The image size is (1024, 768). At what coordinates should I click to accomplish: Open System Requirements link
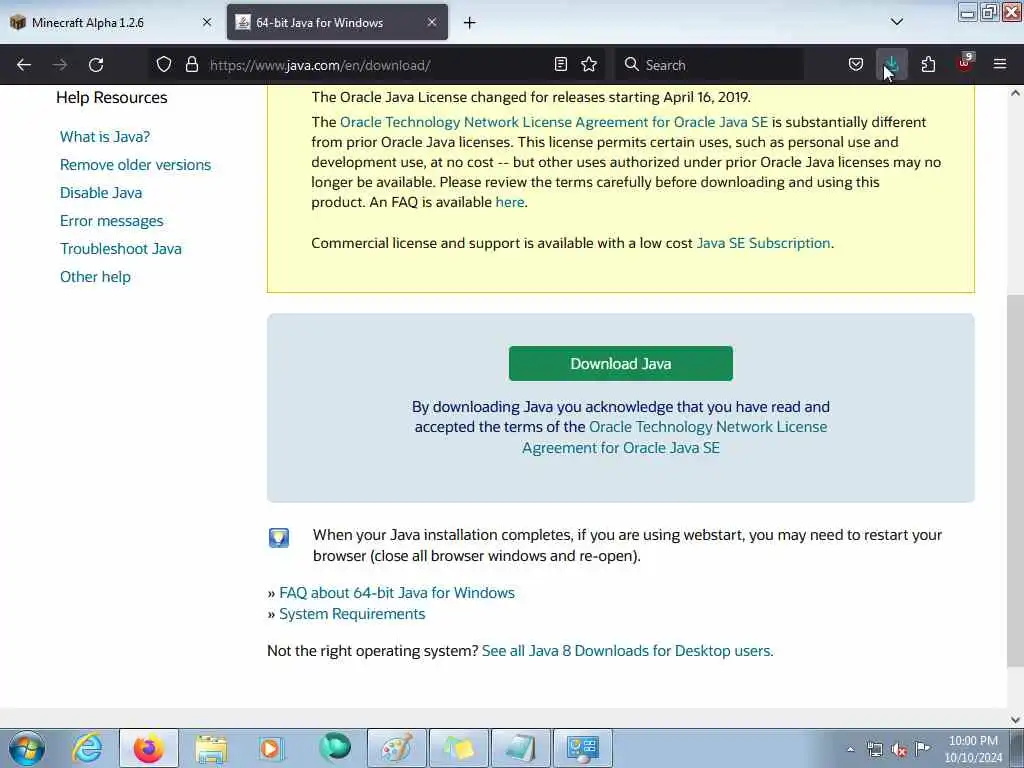click(352, 614)
